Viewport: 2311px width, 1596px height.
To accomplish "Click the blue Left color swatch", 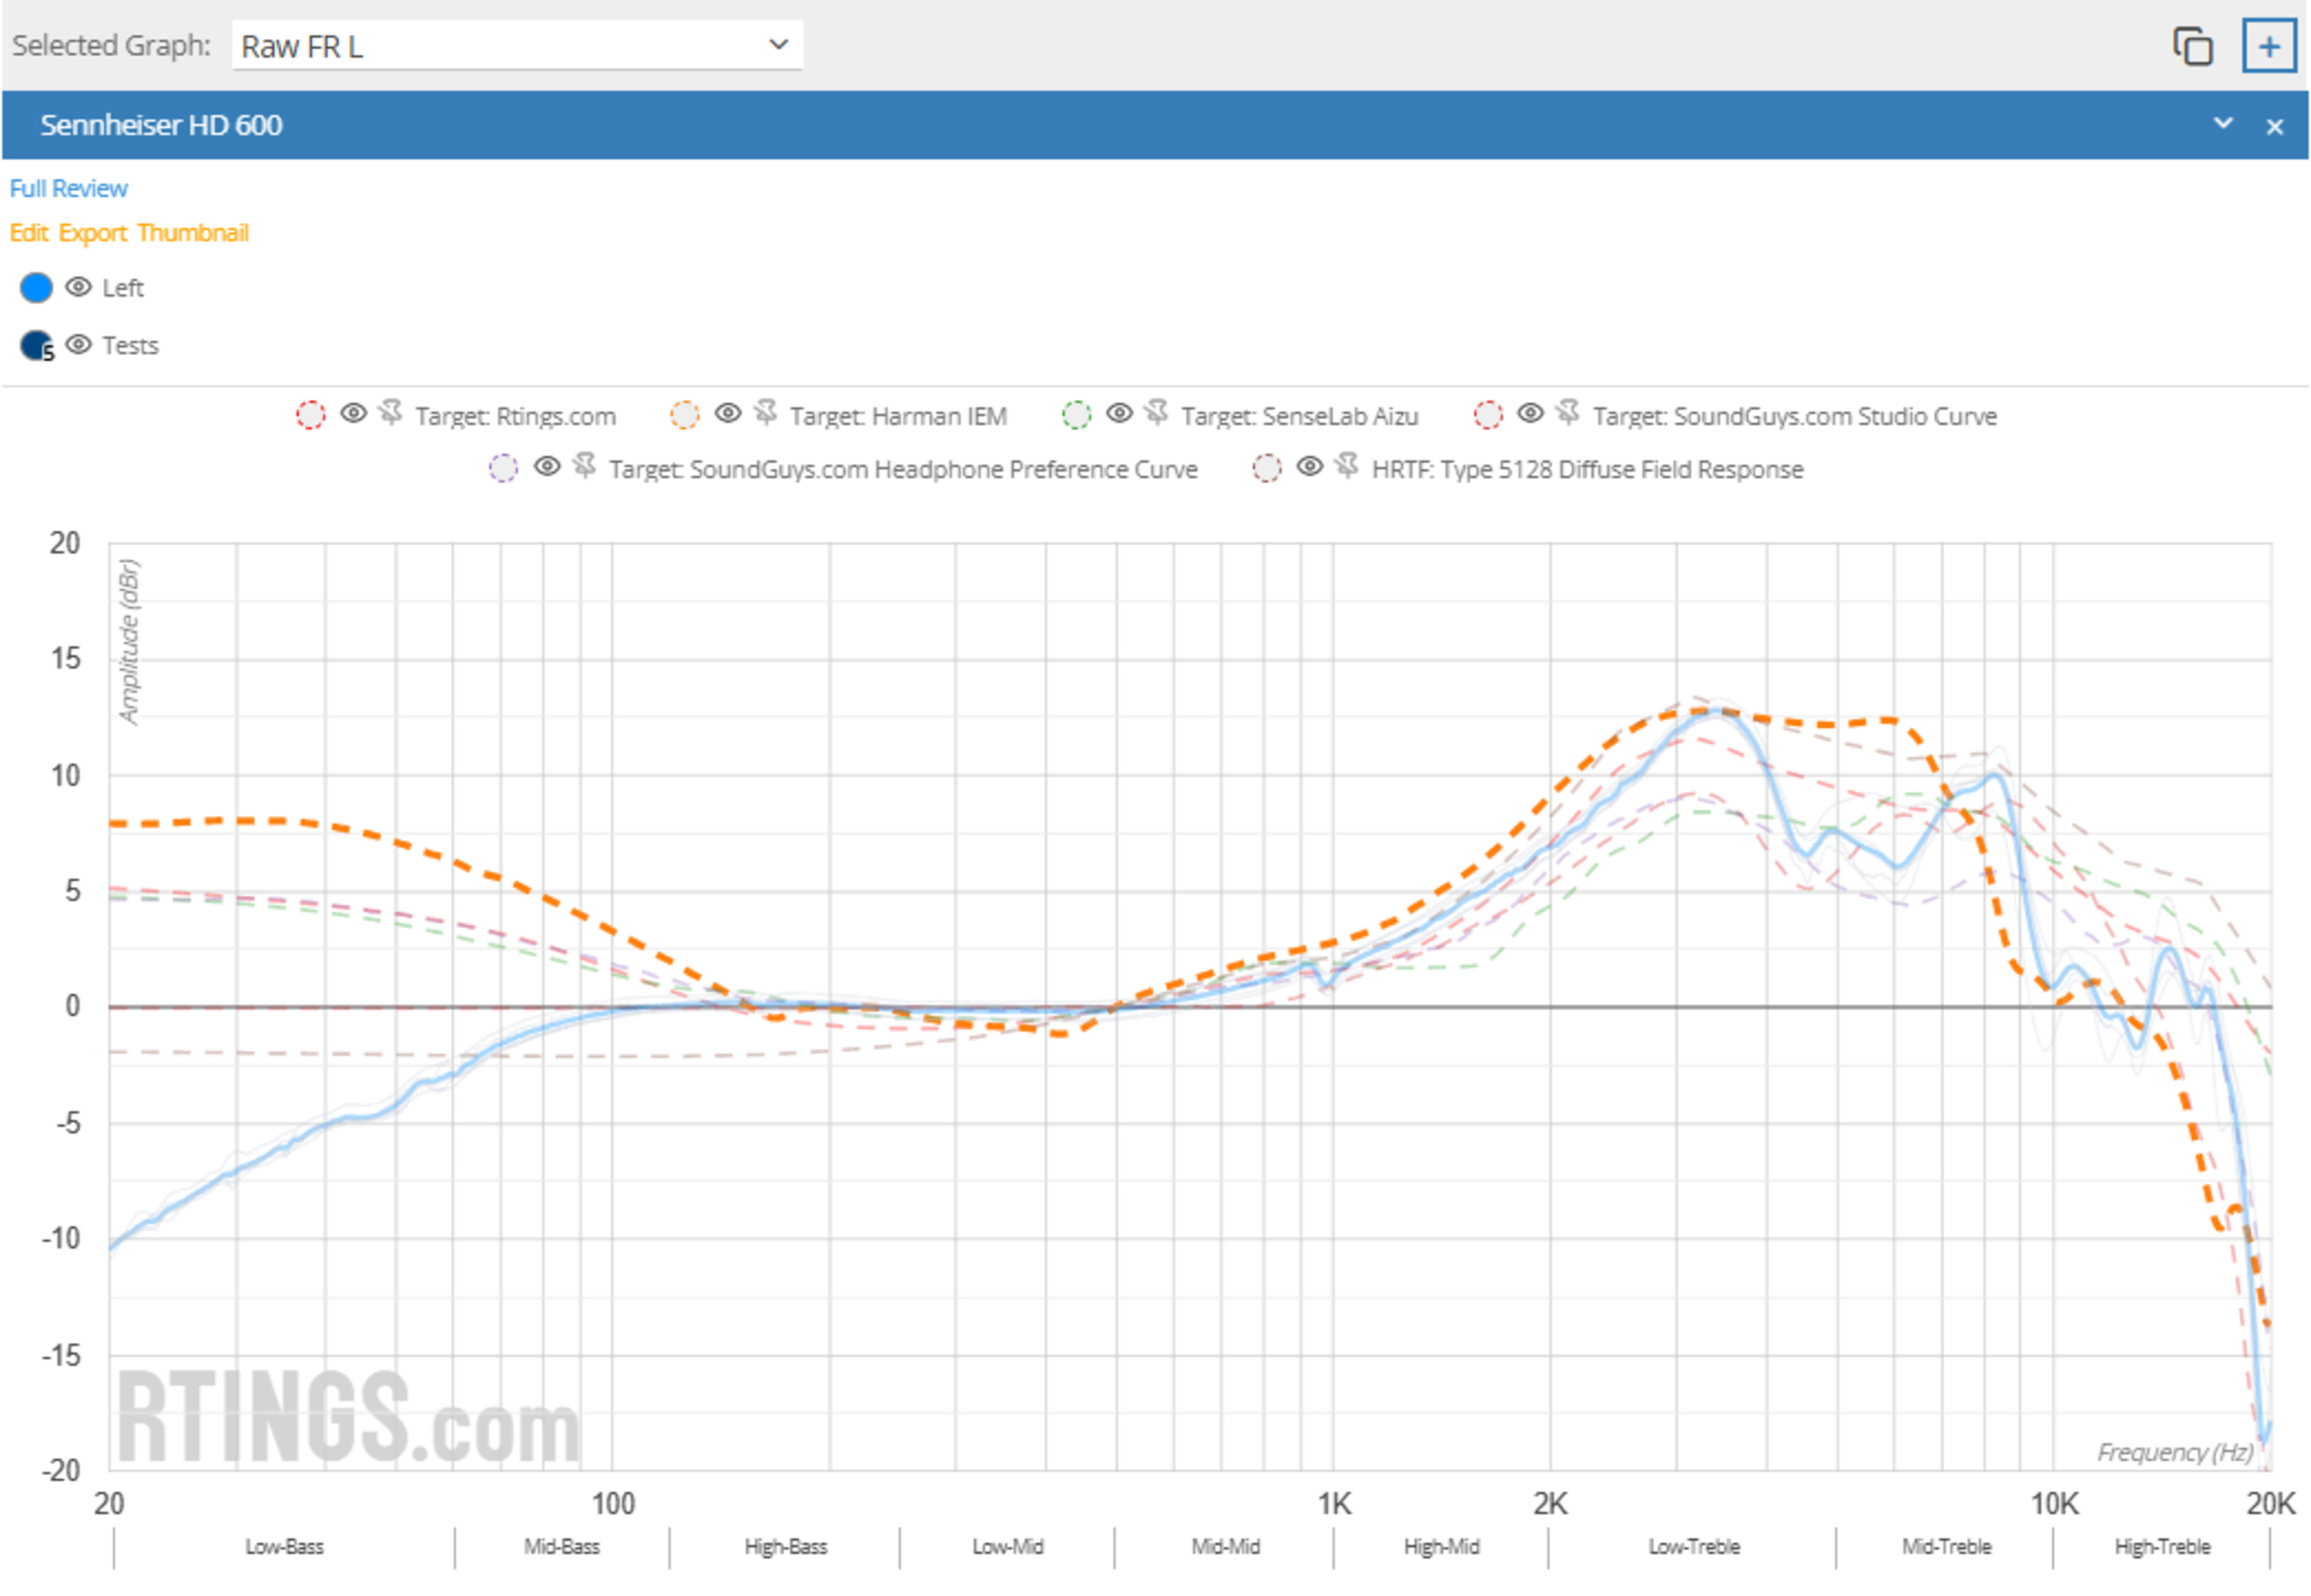I will [x=36, y=288].
